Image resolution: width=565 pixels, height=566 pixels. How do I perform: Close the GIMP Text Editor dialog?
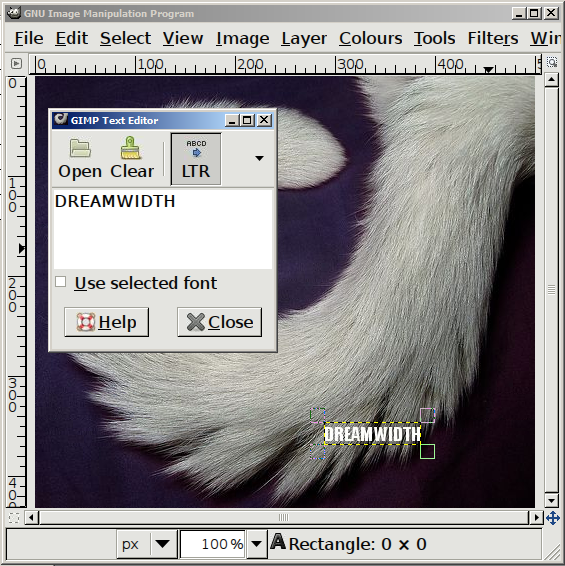220,322
